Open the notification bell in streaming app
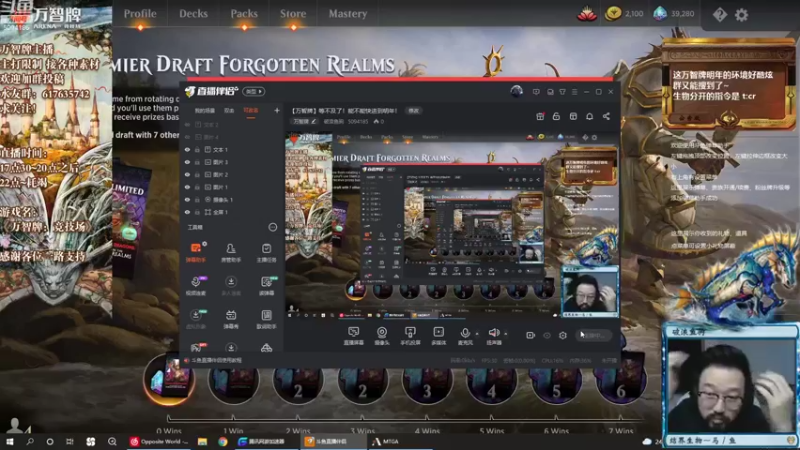The height and width of the screenshot is (450, 800). [x=589, y=116]
